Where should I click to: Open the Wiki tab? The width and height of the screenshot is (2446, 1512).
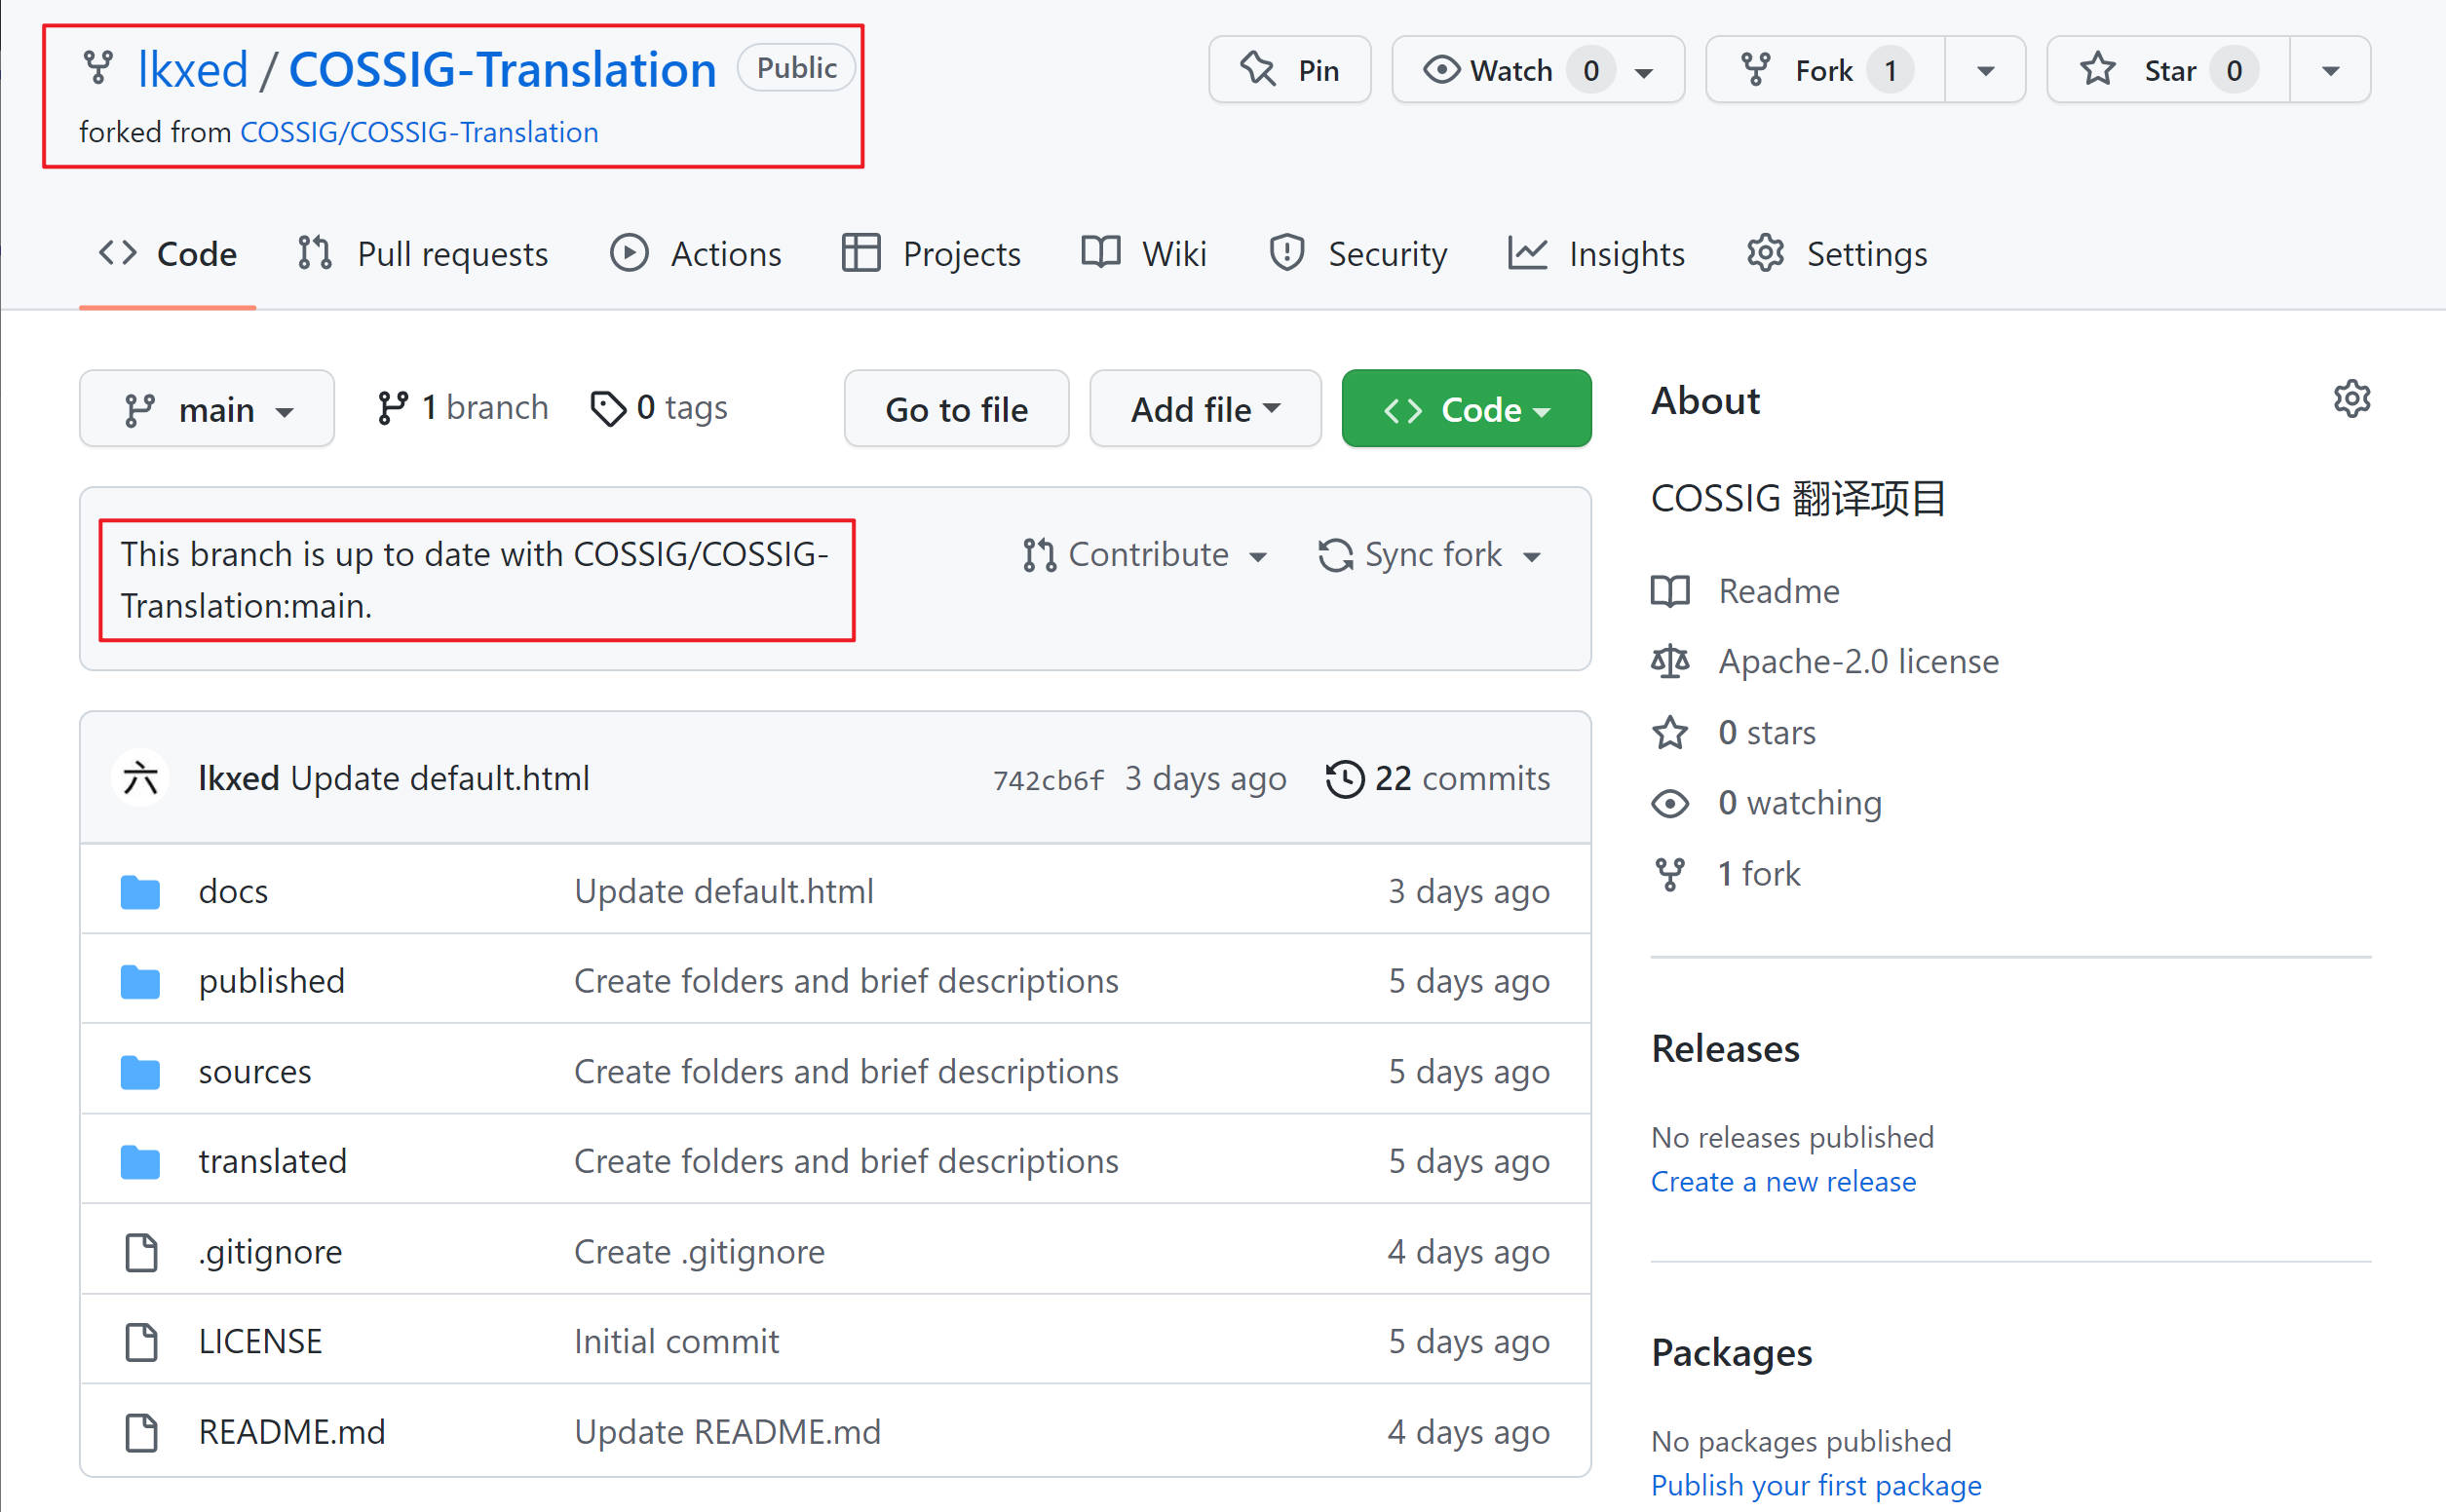[1144, 254]
